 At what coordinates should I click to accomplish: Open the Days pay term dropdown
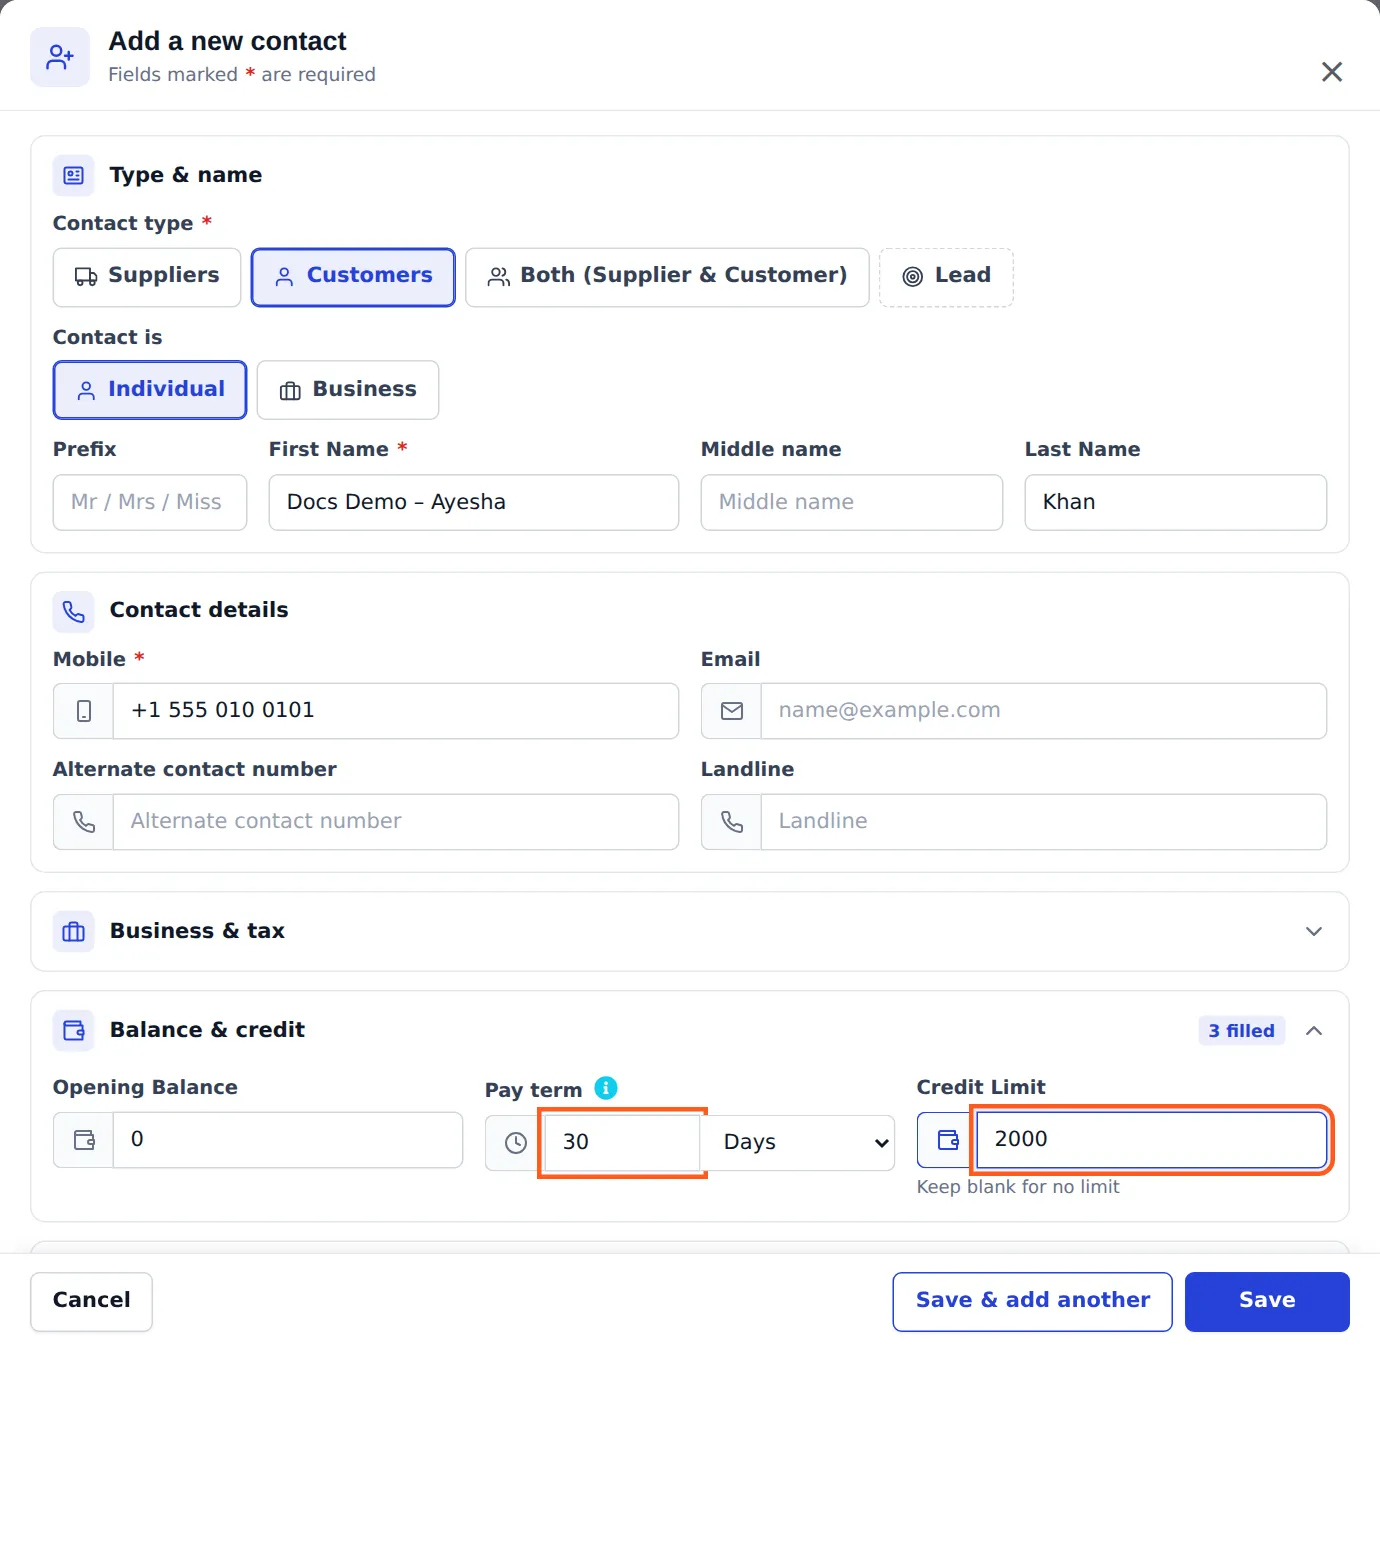coord(800,1143)
